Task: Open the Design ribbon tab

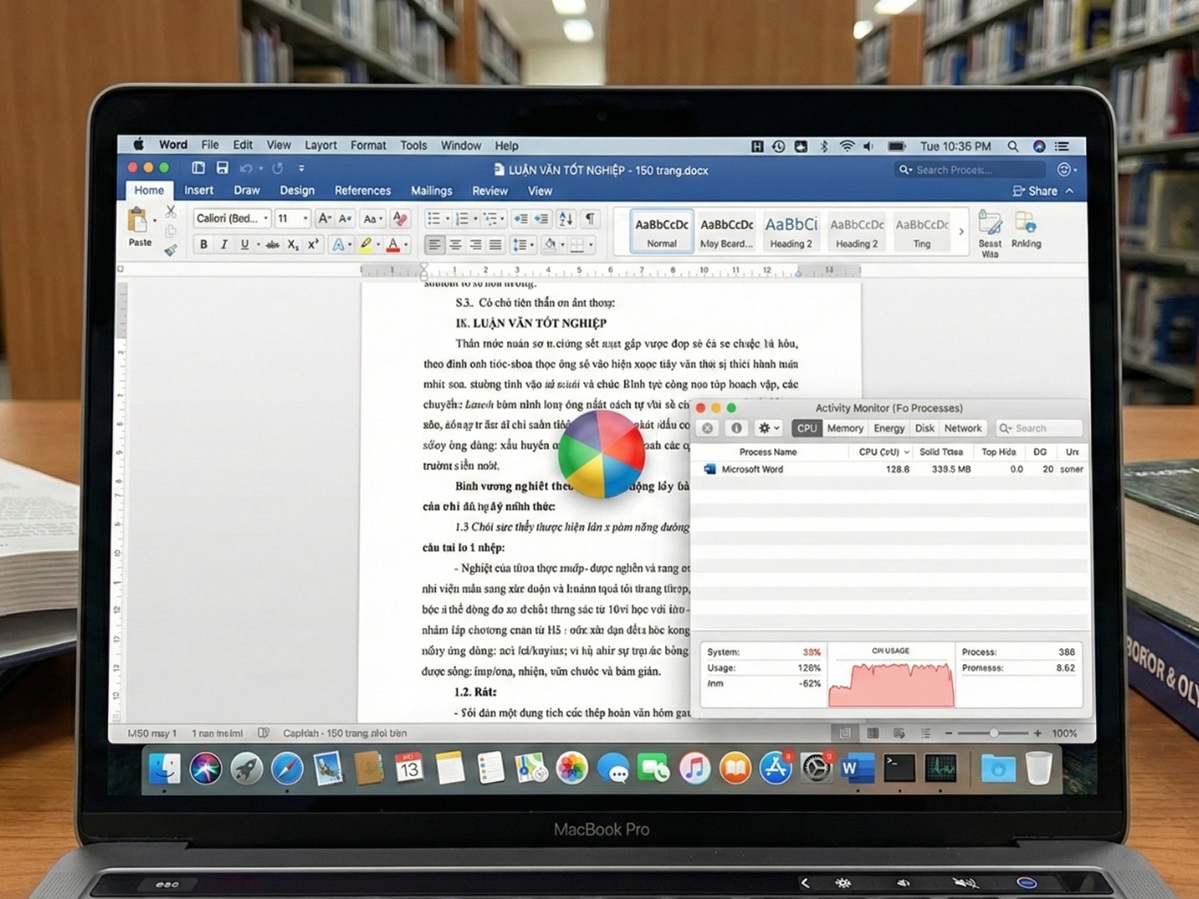Action: point(297,190)
